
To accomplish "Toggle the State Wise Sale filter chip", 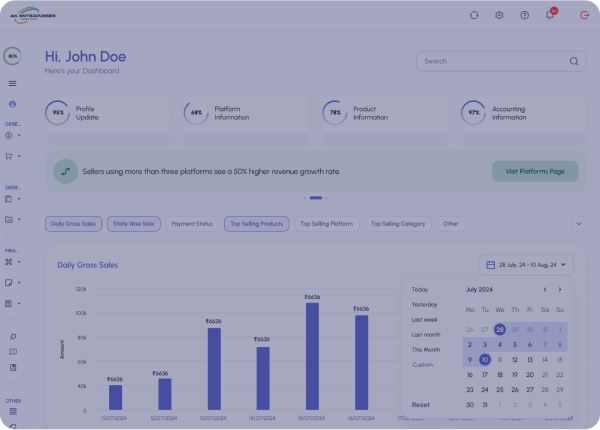I will (133, 224).
